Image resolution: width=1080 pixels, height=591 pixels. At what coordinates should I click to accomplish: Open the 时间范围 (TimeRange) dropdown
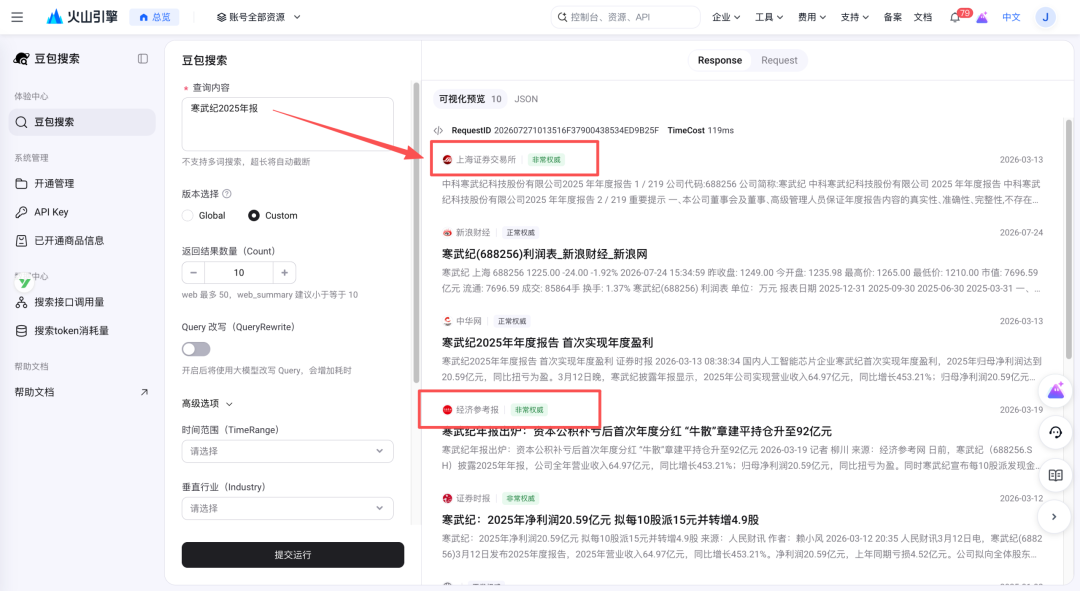(x=287, y=451)
